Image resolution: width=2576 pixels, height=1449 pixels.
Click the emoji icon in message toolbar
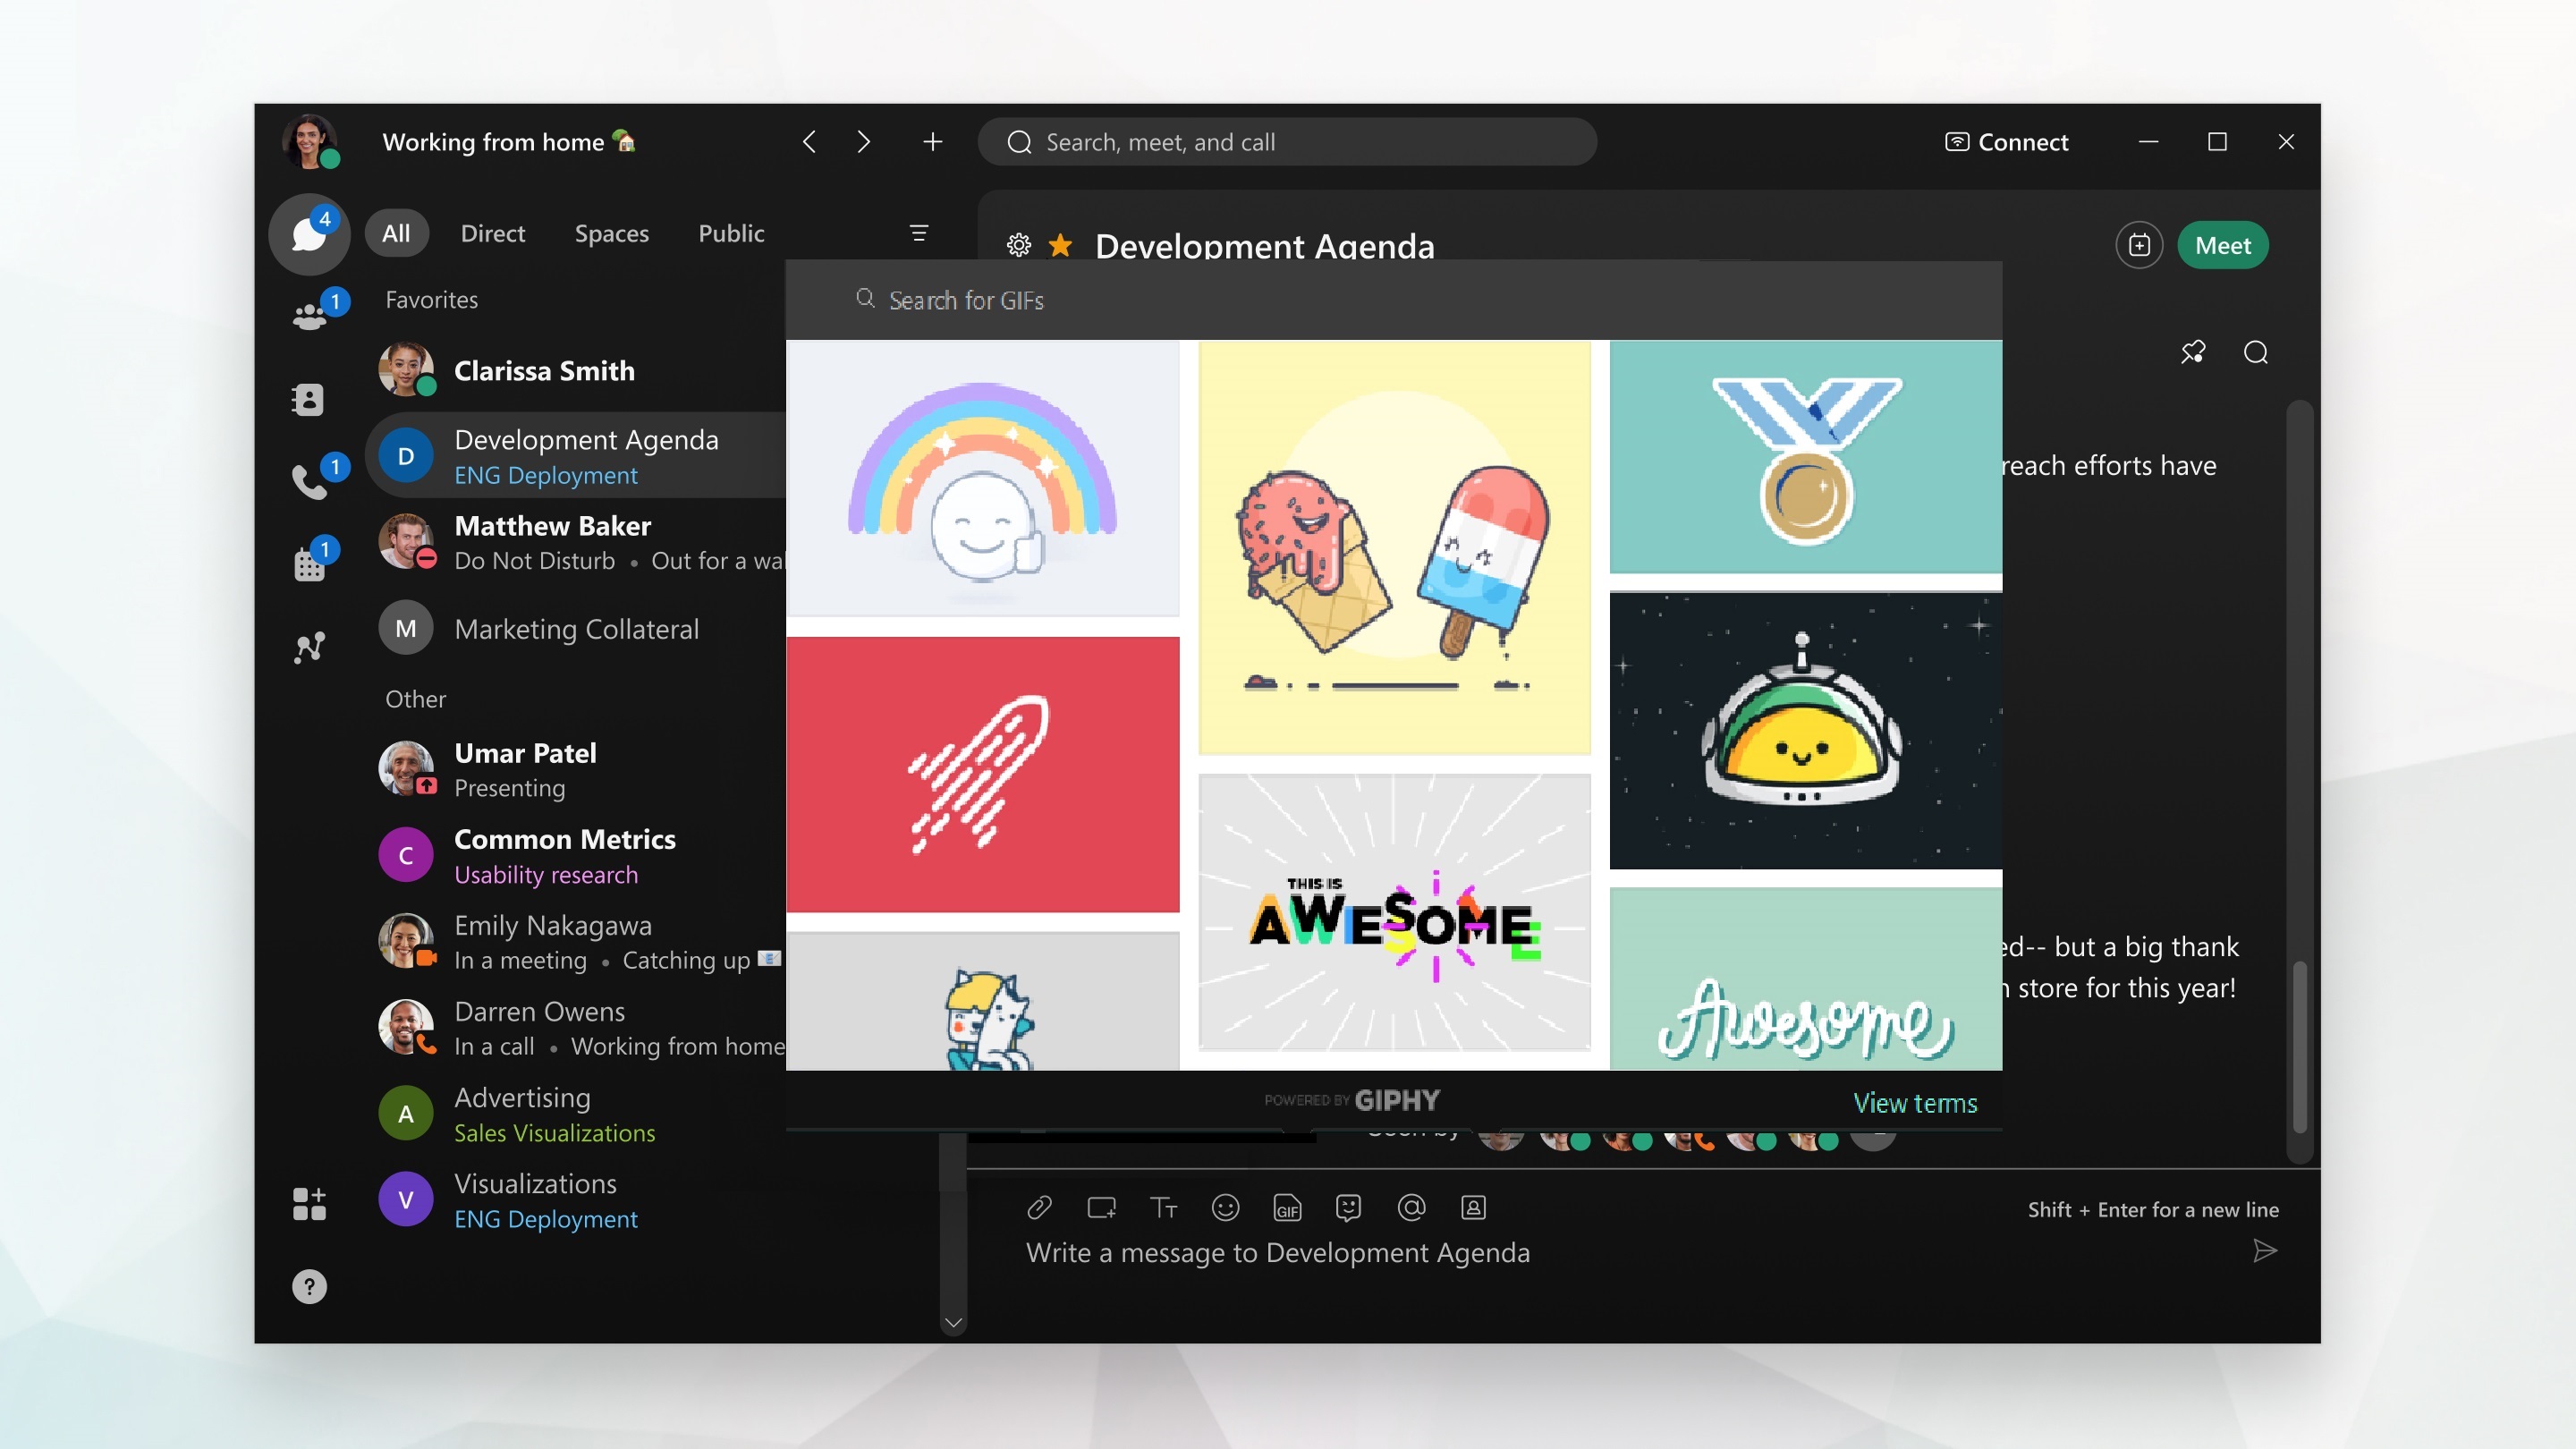[x=1224, y=1207]
